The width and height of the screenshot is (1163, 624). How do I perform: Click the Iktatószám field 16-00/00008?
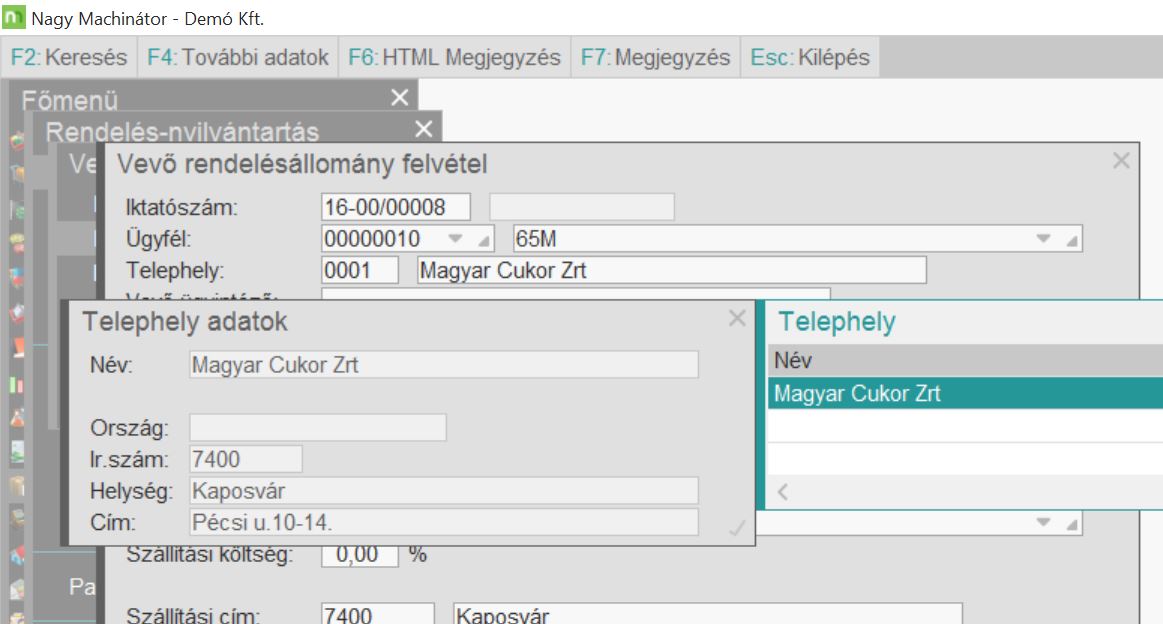coord(396,207)
